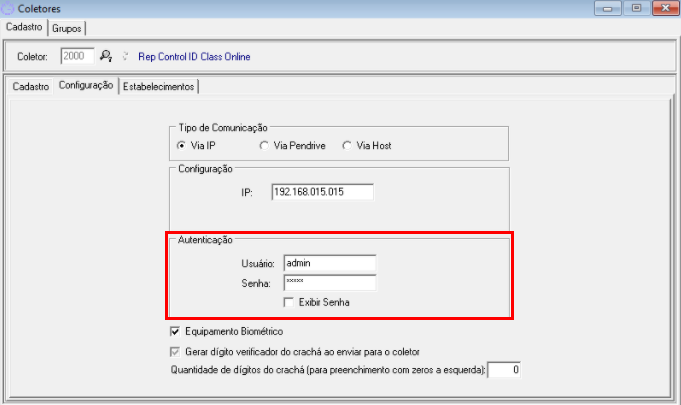Image resolution: width=681 pixels, height=405 pixels.
Task: Select the Configuração tab
Action: click(85, 86)
